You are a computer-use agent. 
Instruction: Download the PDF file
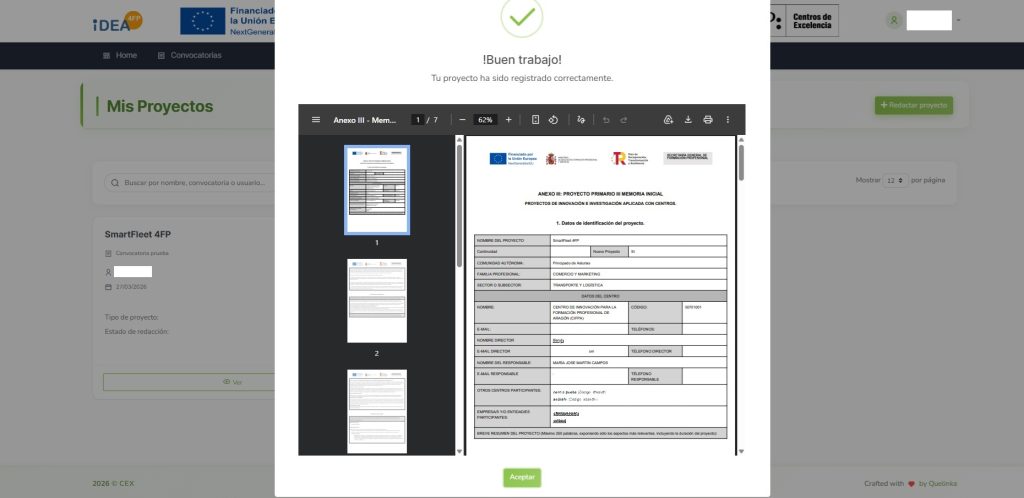pos(688,120)
